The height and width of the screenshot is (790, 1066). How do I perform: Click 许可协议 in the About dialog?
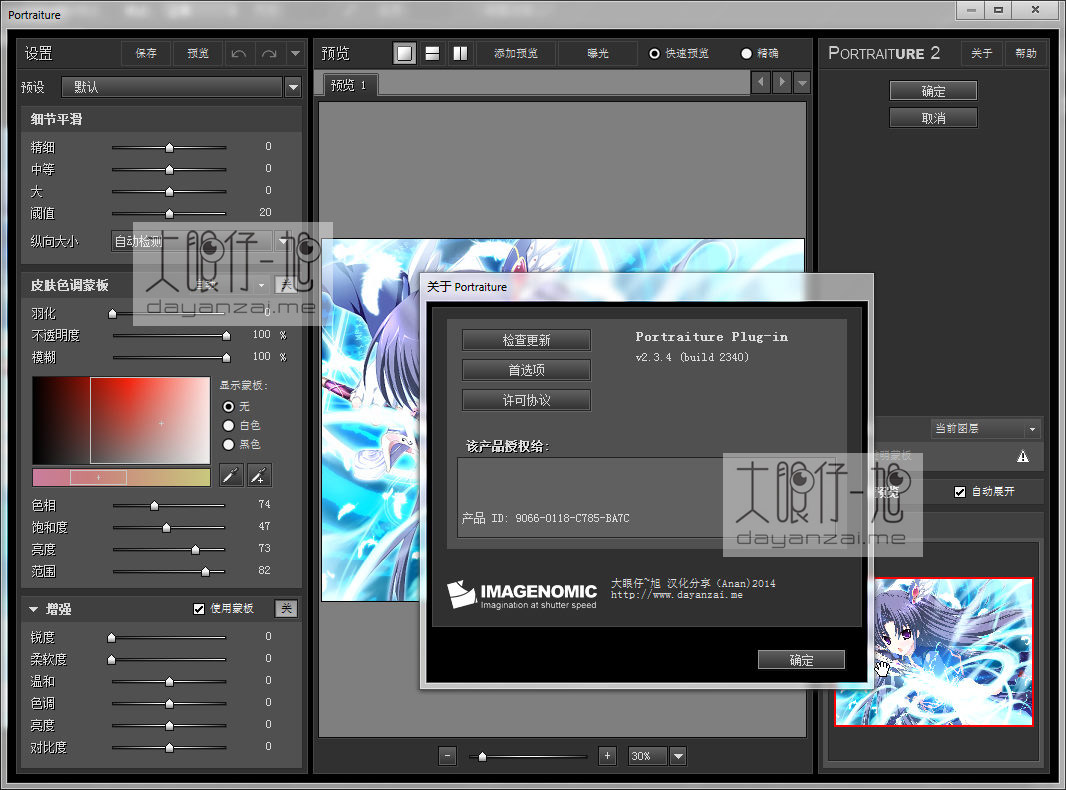[x=526, y=400]
